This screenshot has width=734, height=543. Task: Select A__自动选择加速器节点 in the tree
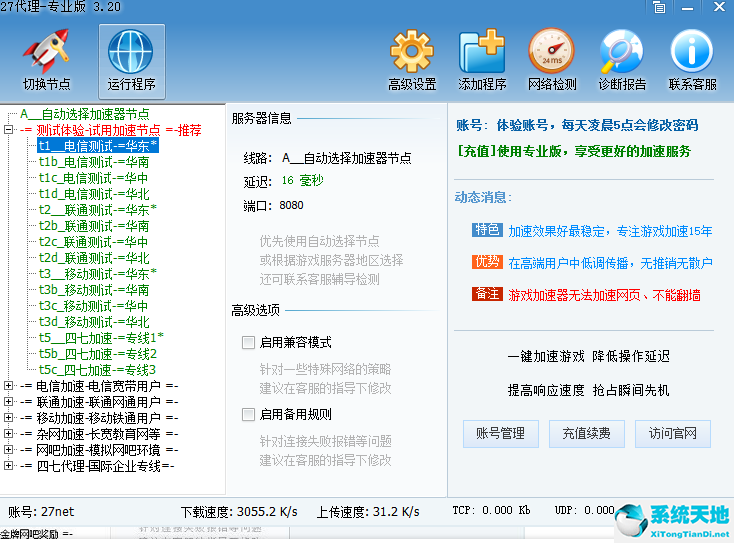(84, 114)
